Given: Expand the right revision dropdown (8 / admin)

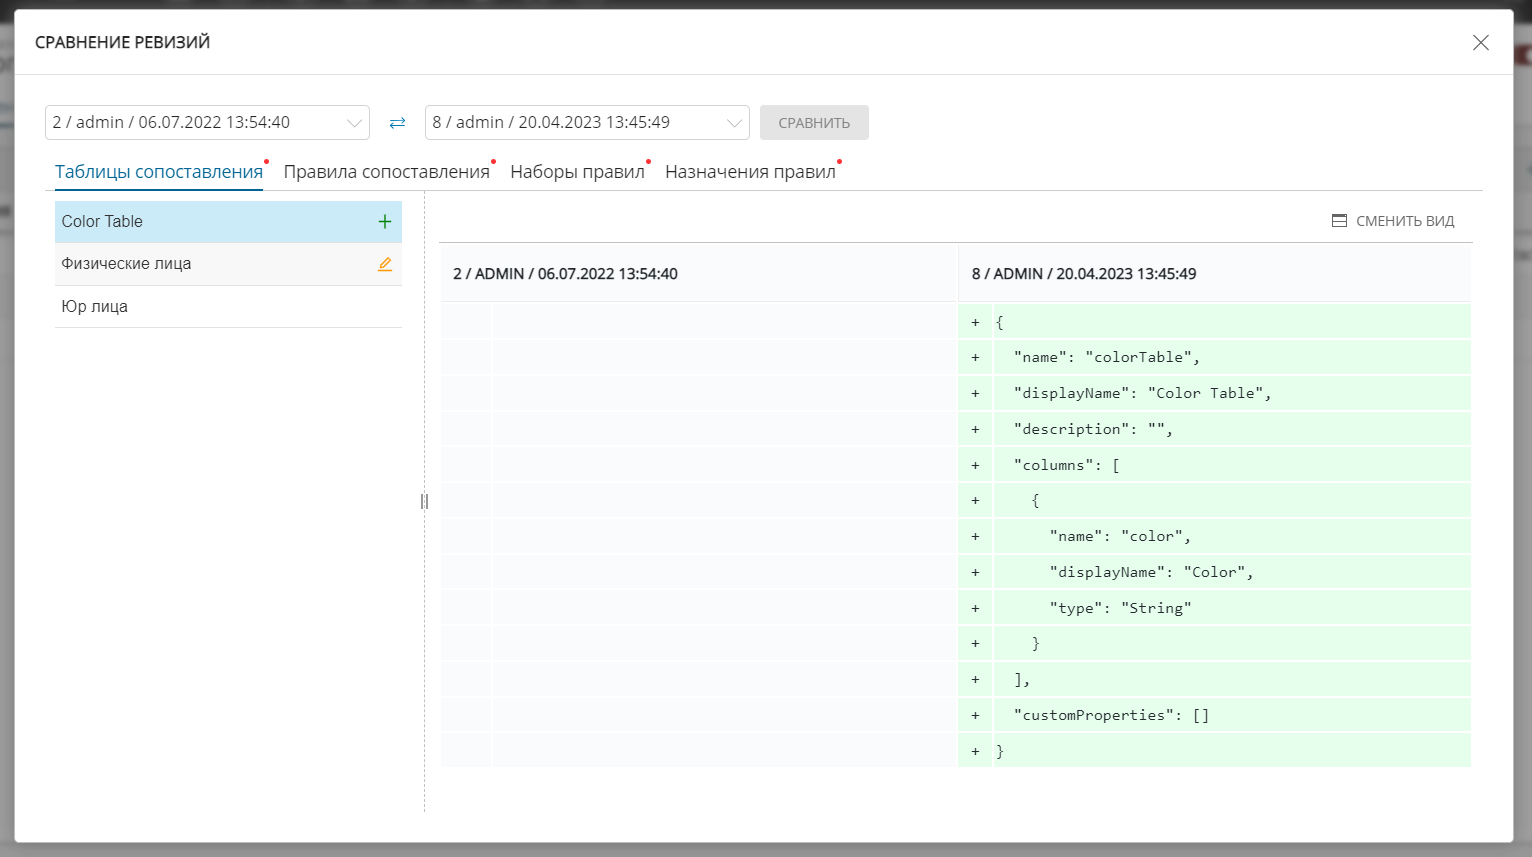Looking at the screenshot, I should [x=587, y=123].
